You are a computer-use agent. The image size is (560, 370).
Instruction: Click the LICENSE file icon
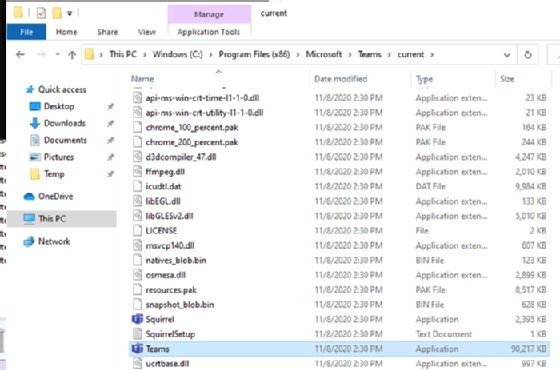point(138,231)
